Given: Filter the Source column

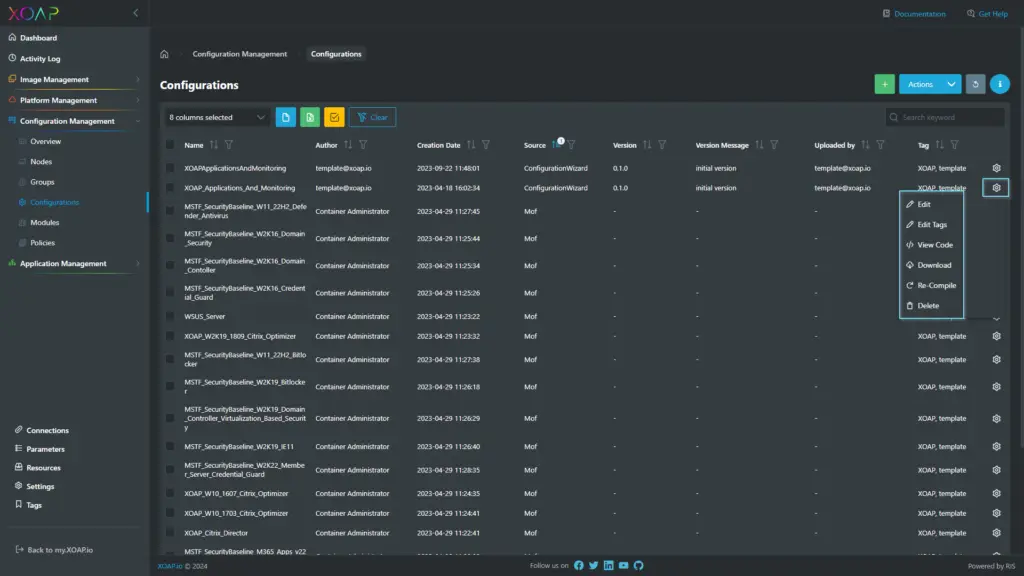Looking at the screenshot, I should pyautogui.click(x=571, y=145).
